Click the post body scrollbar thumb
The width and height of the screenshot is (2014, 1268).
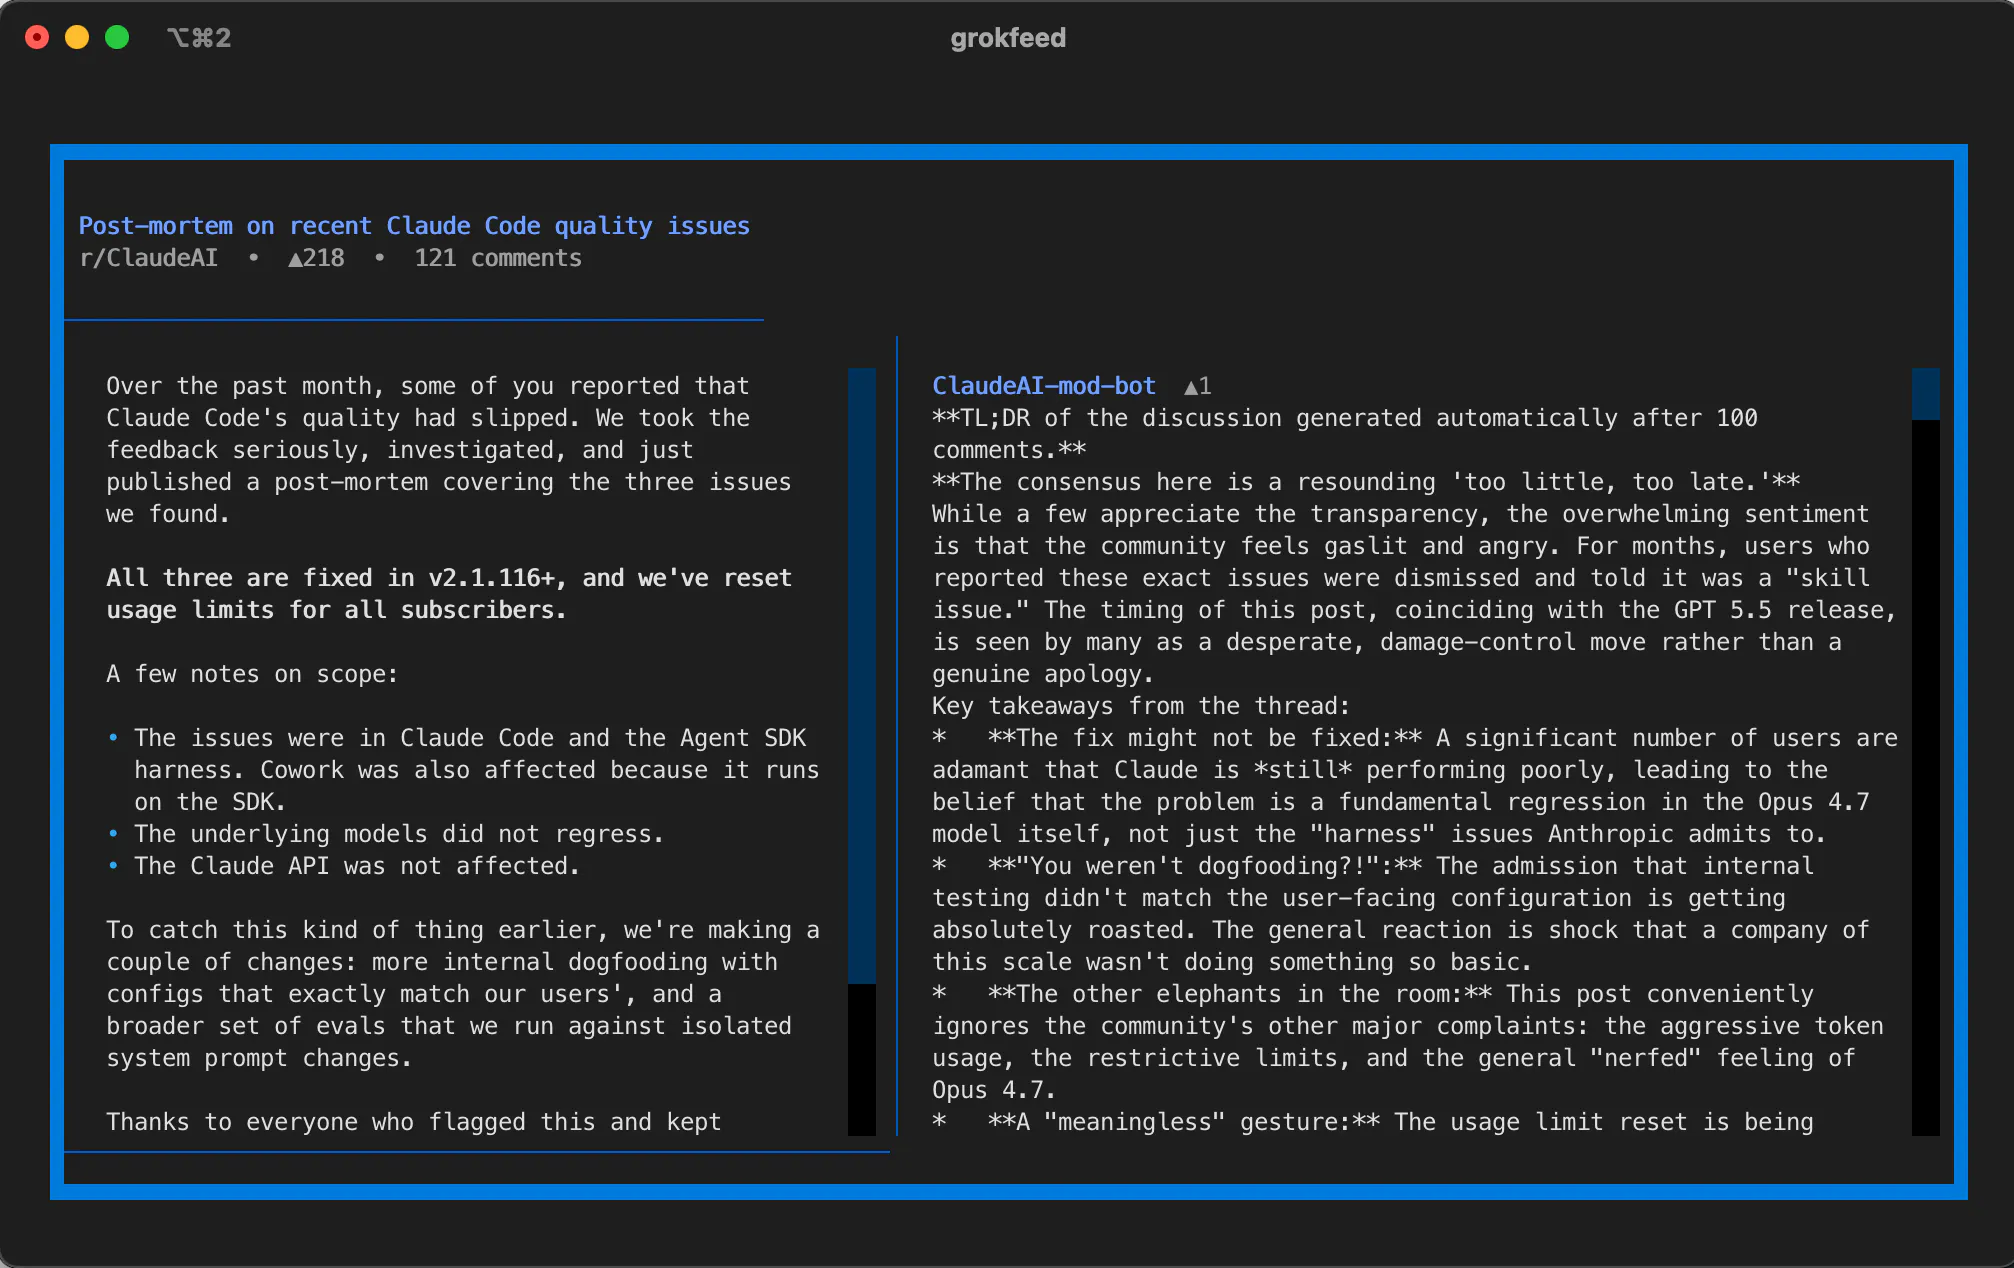tap(862, 676)
